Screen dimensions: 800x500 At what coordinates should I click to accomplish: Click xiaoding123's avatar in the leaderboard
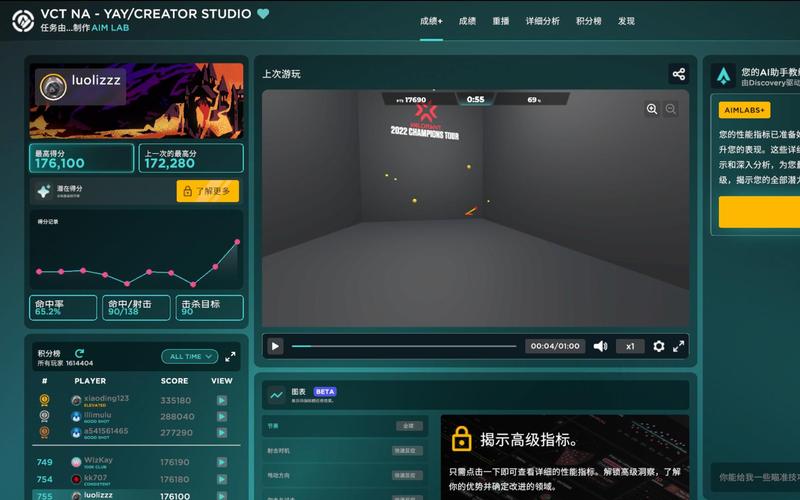(76, 401)
